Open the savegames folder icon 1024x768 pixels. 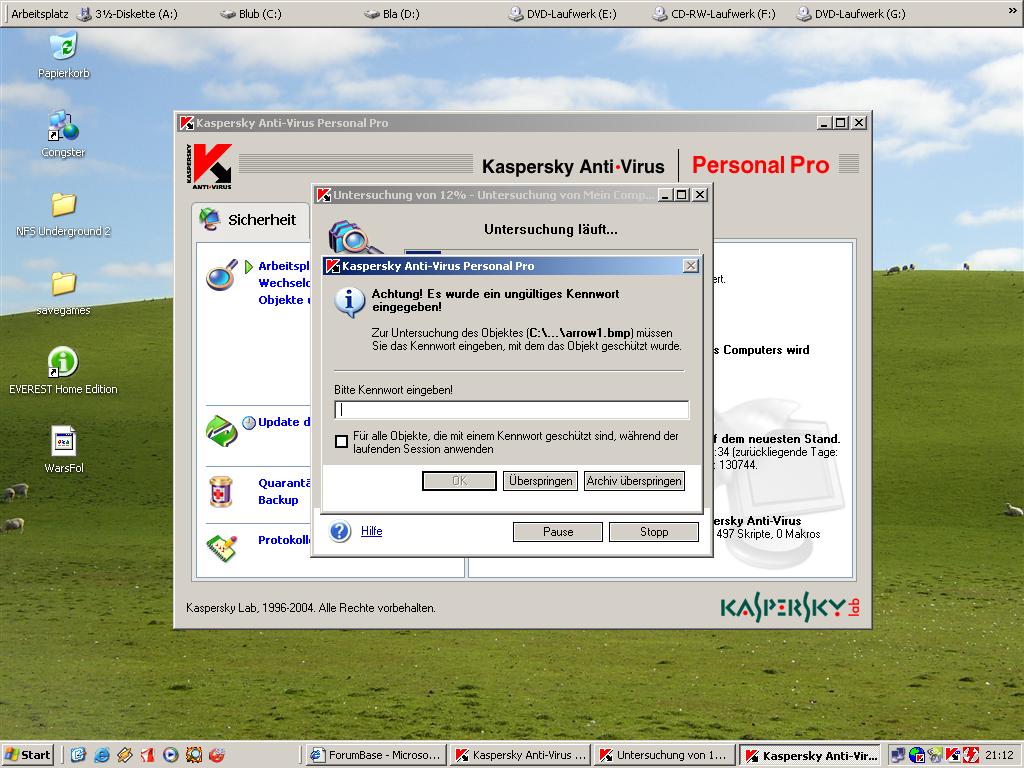point(63,283)
